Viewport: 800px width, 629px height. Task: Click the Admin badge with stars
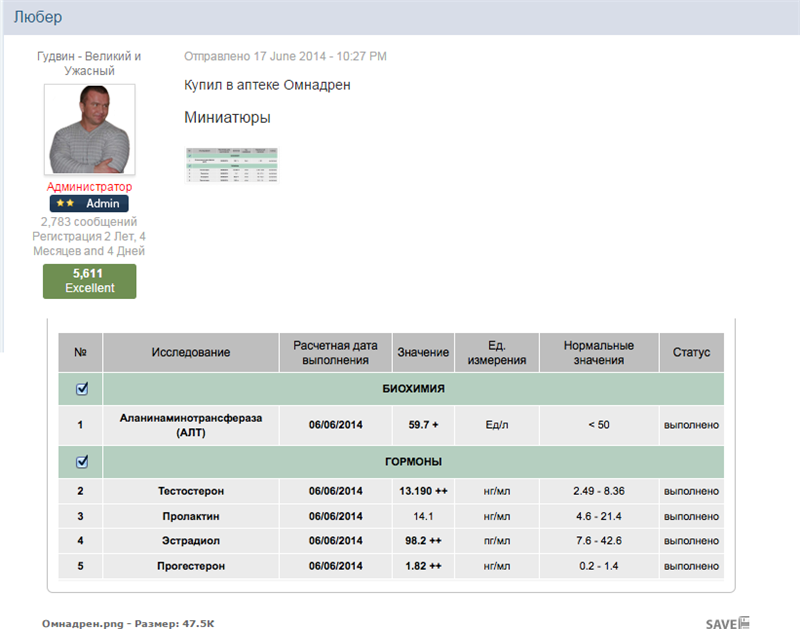pyautogui.click(x=89, y=203)
